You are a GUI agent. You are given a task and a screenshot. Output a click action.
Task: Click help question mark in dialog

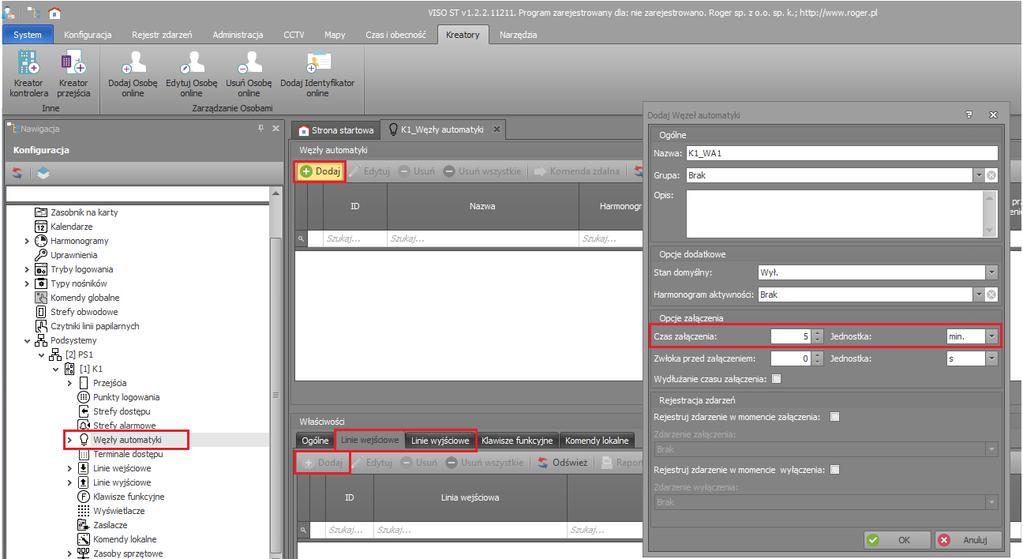tap(969, 115)
